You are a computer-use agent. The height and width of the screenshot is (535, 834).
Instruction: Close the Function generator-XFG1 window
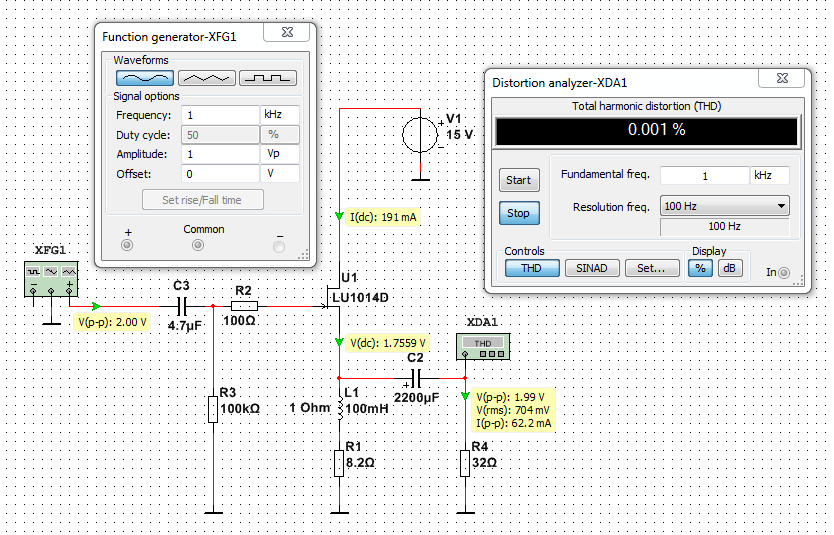tap(287, 32)
